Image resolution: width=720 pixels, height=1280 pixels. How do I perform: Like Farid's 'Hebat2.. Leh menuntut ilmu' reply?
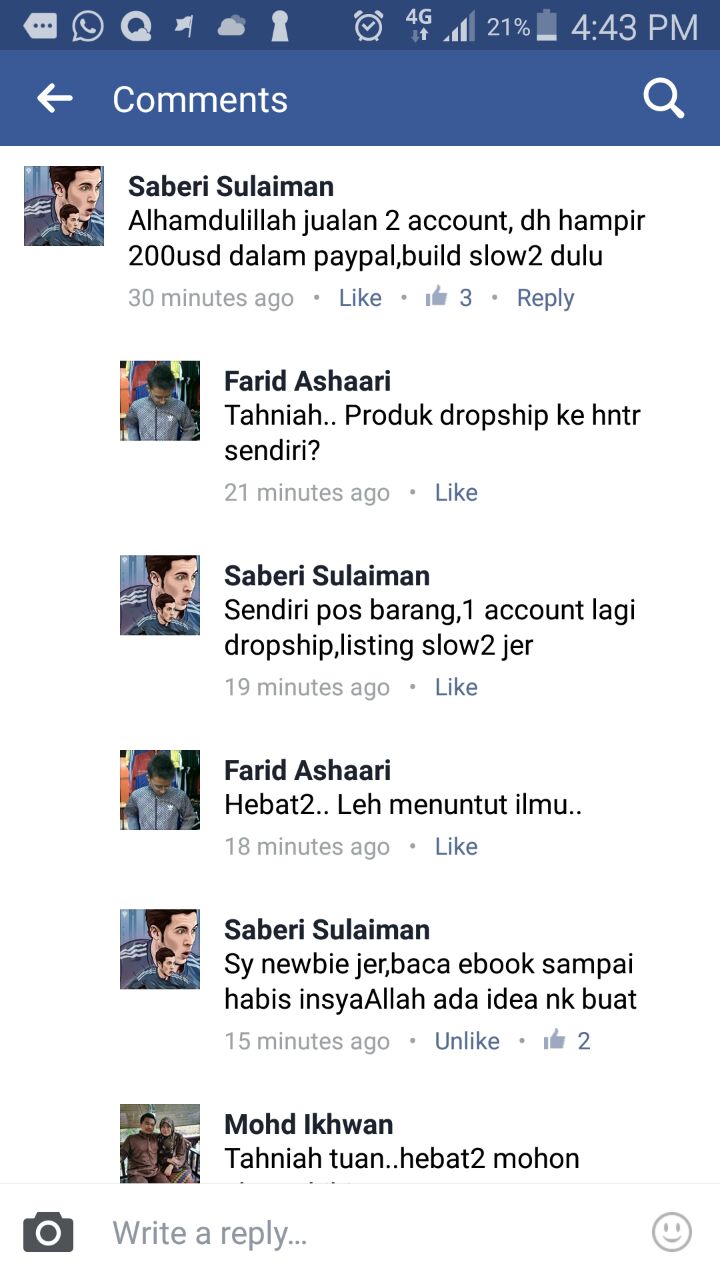[456, 847]
